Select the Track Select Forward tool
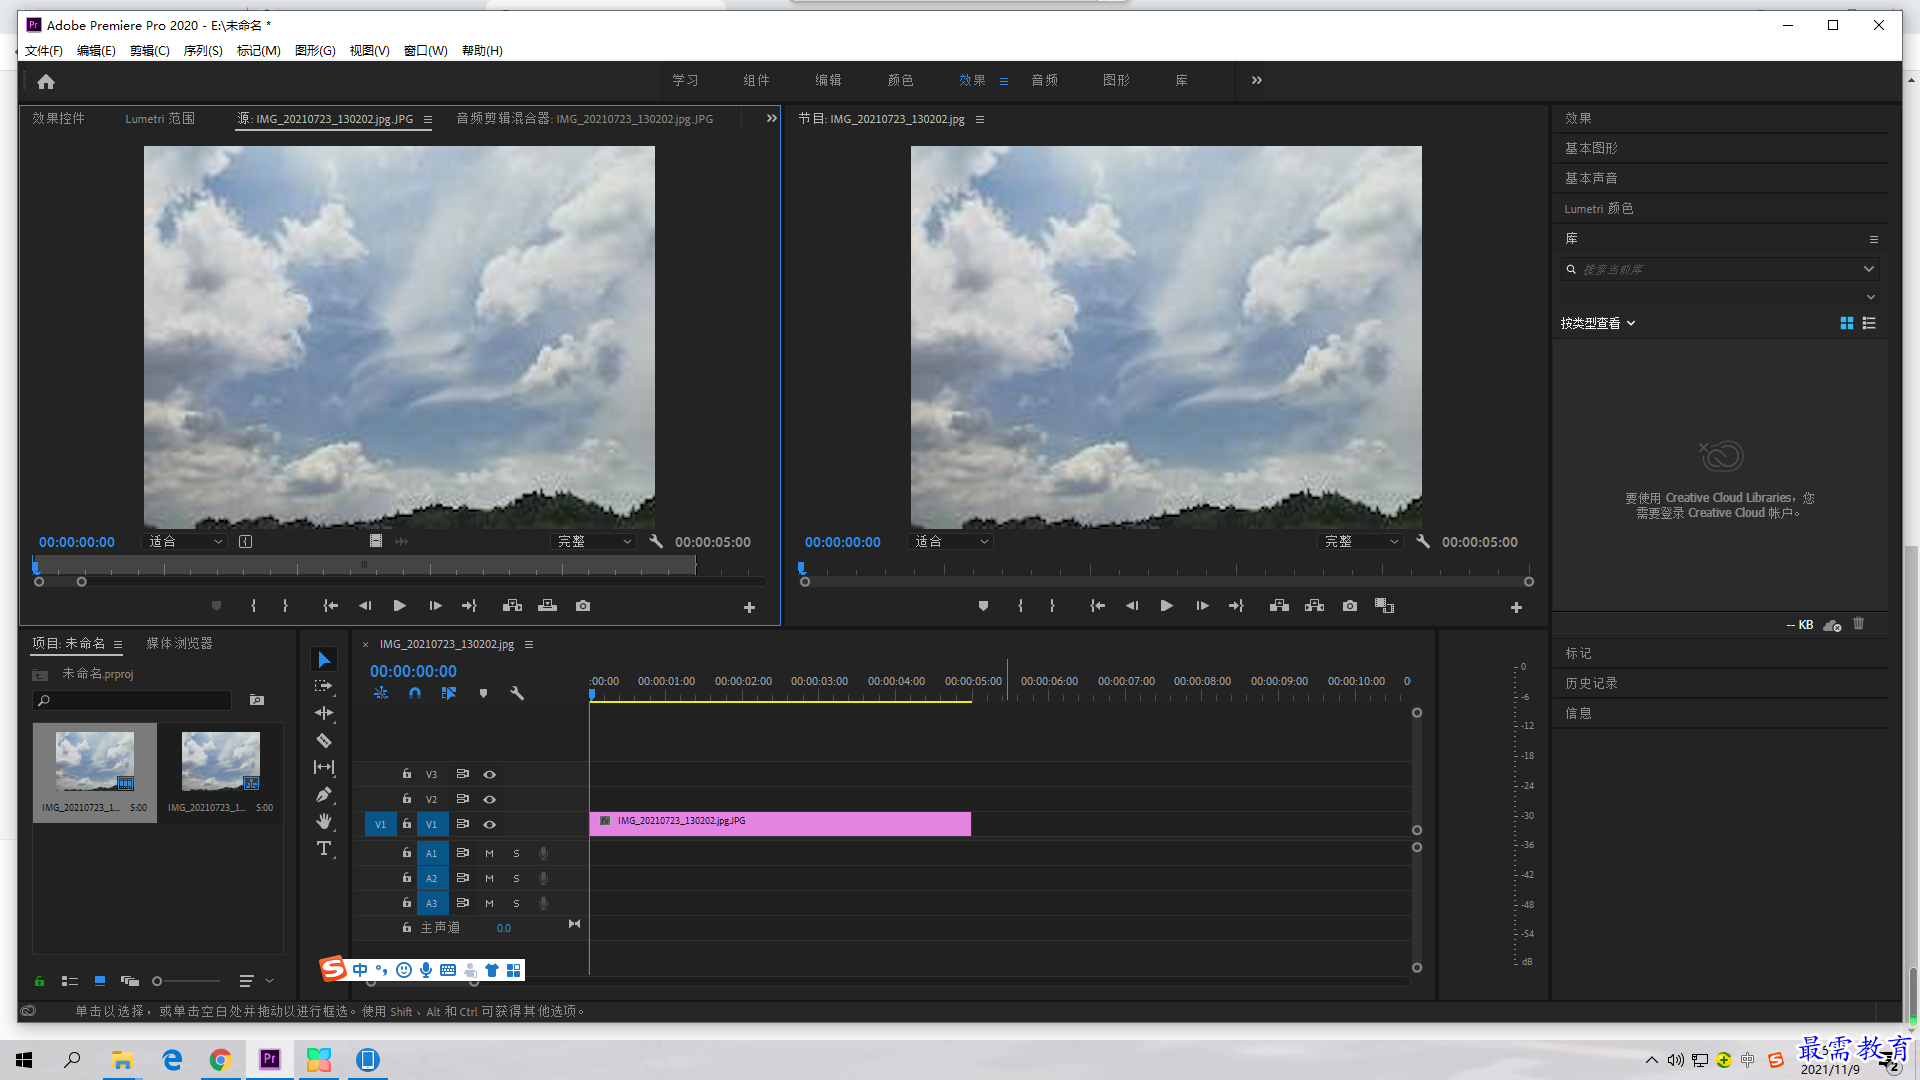 point(324,686)
